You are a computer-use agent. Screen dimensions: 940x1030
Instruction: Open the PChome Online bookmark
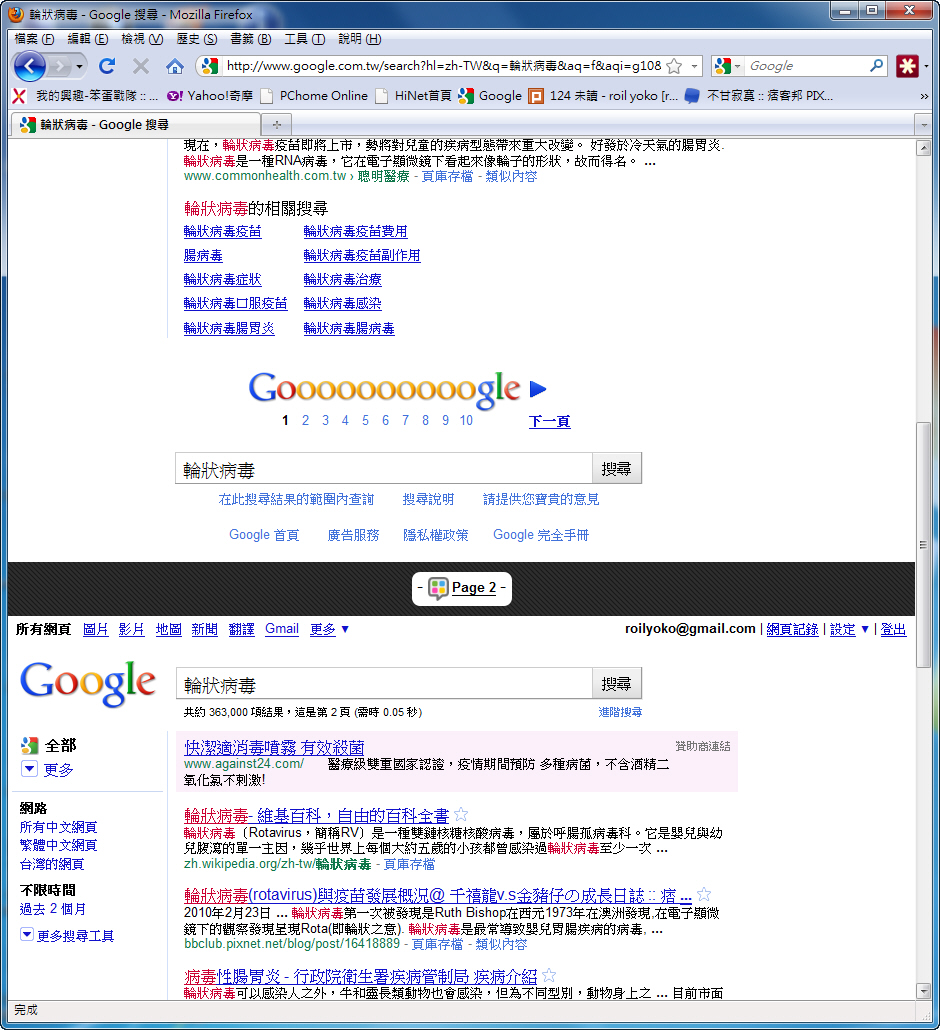click(315, 96)
